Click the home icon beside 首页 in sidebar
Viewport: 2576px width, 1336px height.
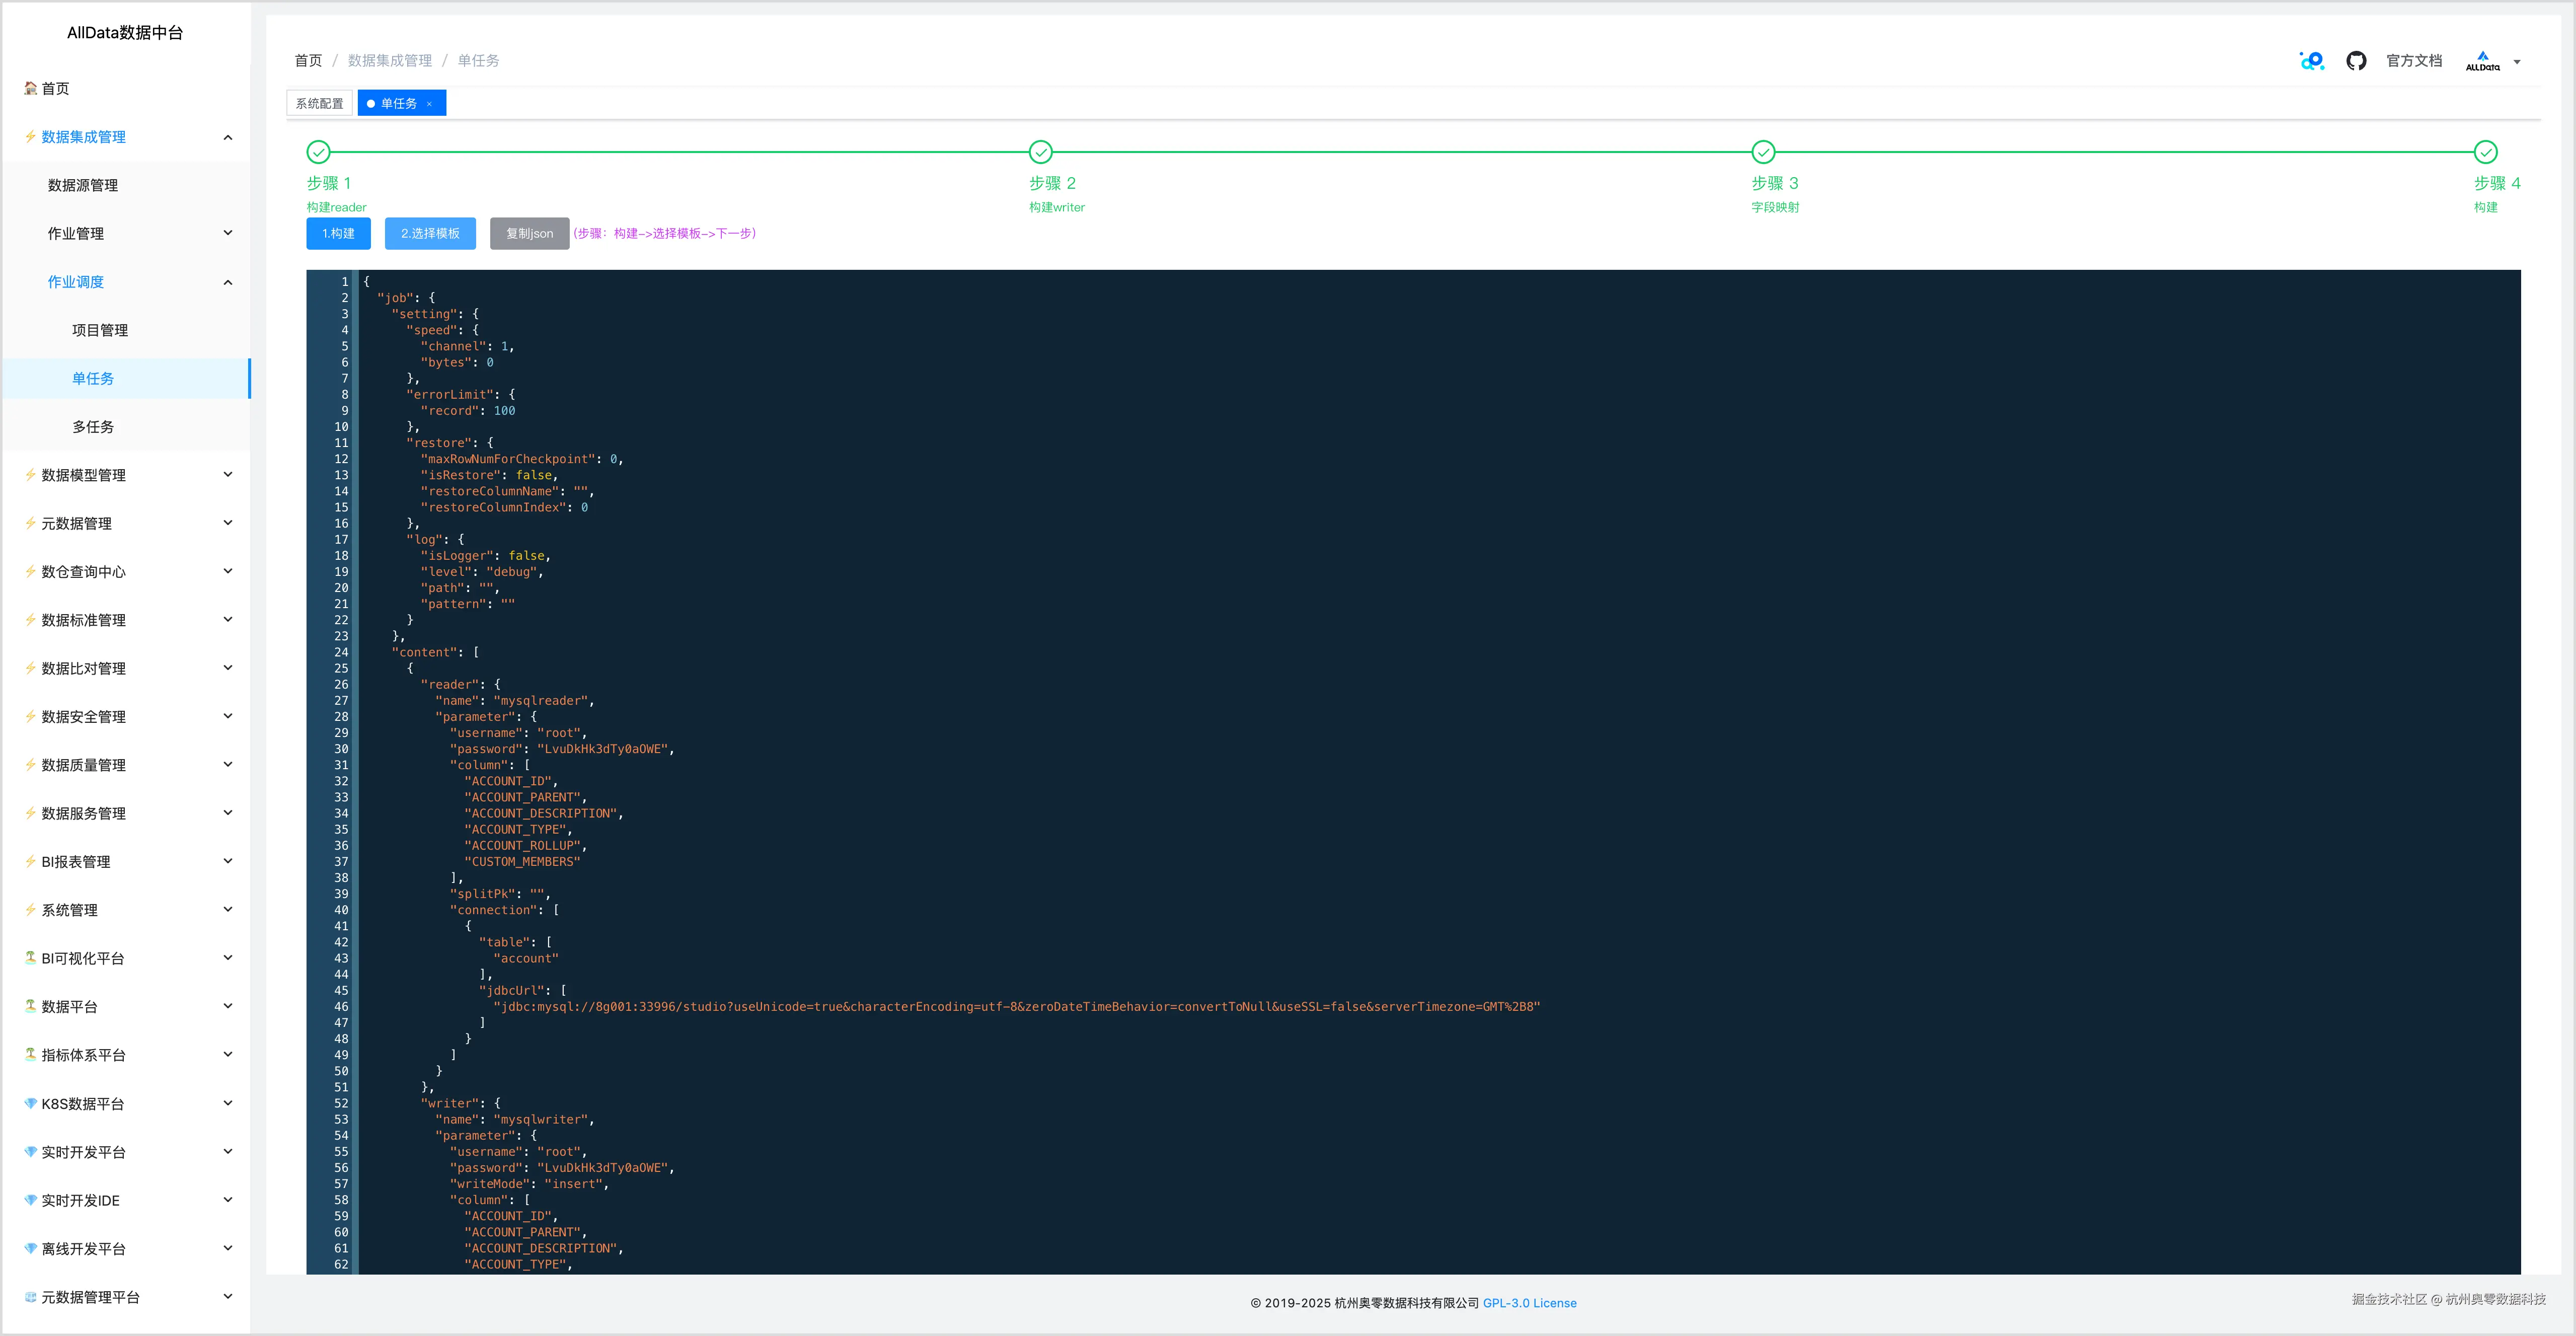pyautogui.click(x=29, y=88)
